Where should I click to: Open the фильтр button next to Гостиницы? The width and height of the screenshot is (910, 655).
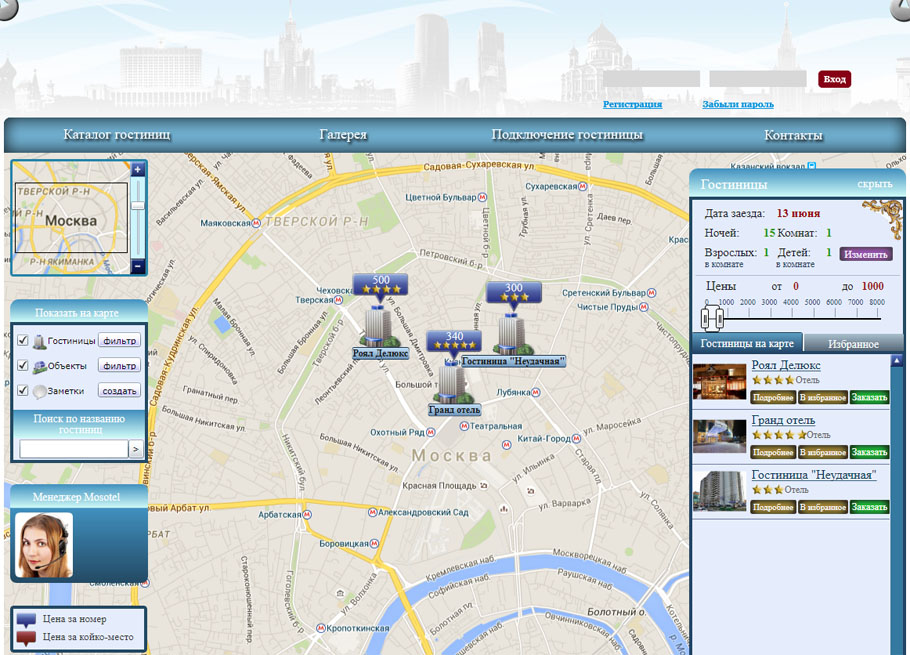coord(119,341)
